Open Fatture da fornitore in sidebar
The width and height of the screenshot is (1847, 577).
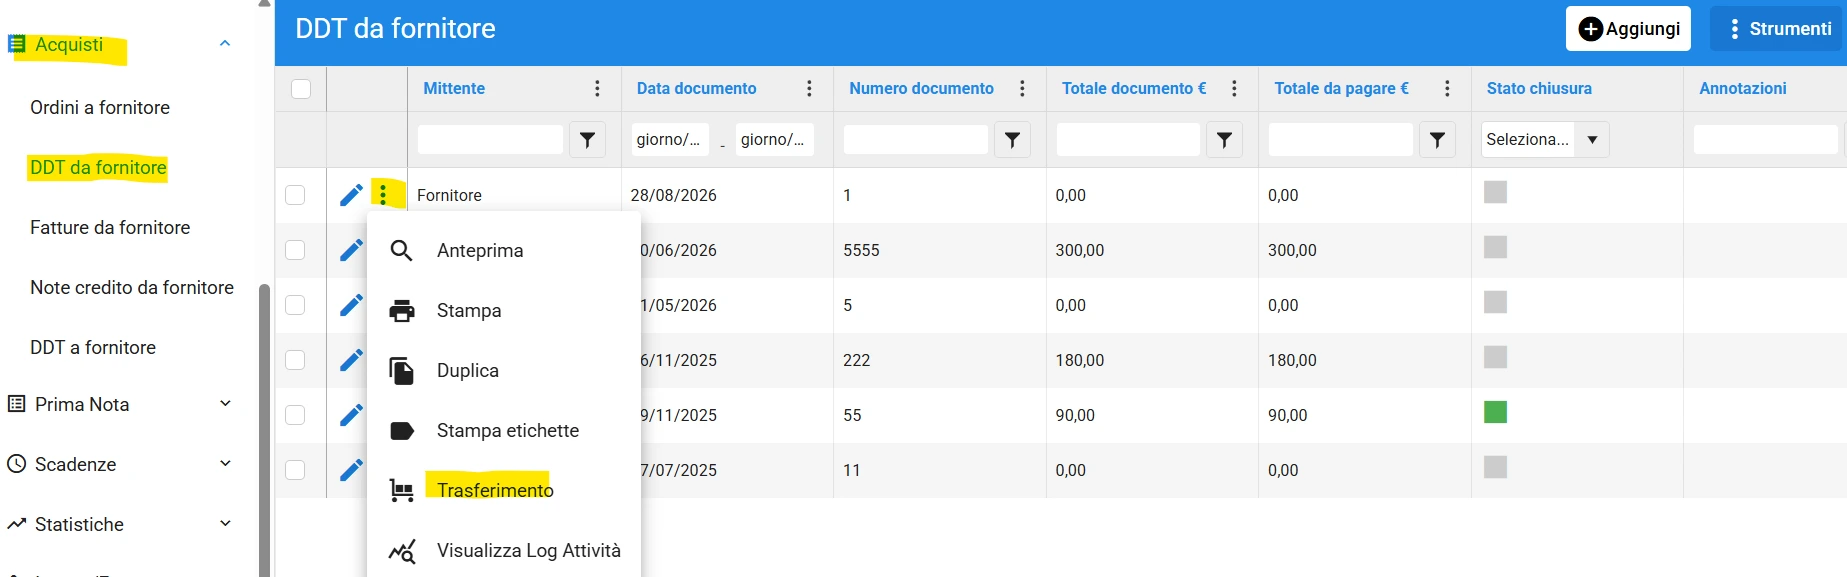pyautogui.click(x=110, y=228)
